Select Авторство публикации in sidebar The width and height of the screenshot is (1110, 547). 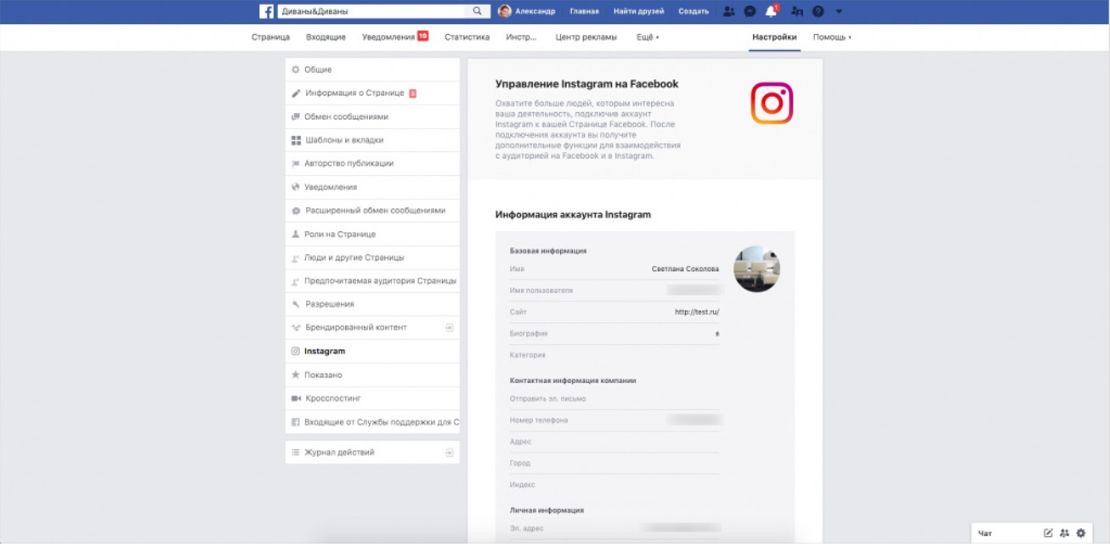point(372,163)
